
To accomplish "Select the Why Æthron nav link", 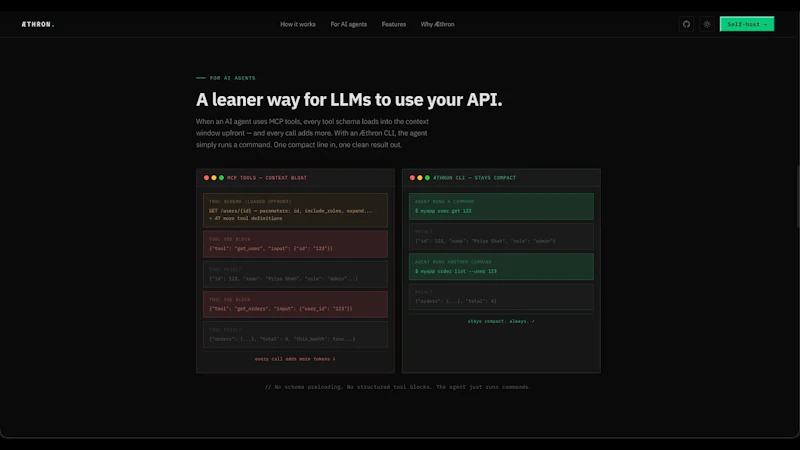I will tap(437, 24).
